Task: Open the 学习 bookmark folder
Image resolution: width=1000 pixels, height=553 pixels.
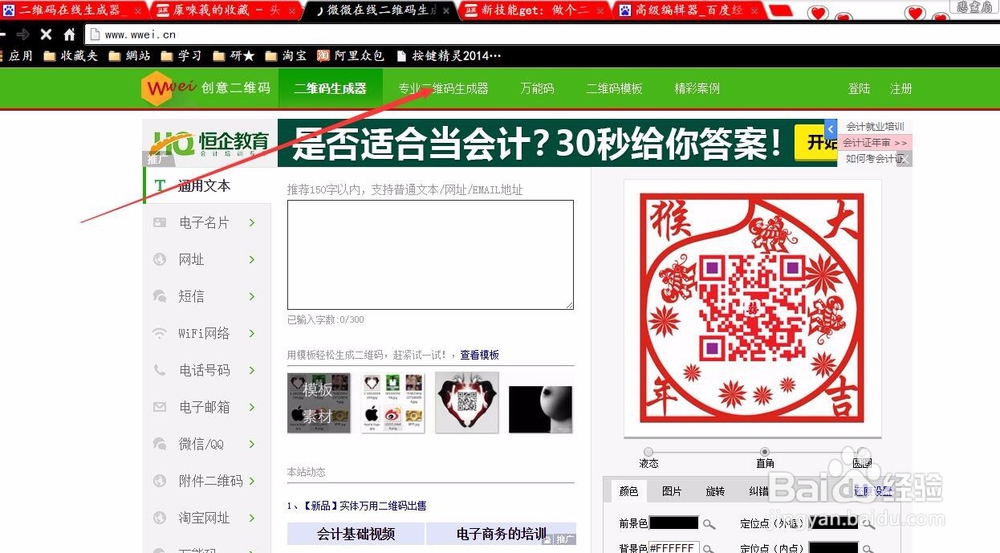Action: (181, 56)
